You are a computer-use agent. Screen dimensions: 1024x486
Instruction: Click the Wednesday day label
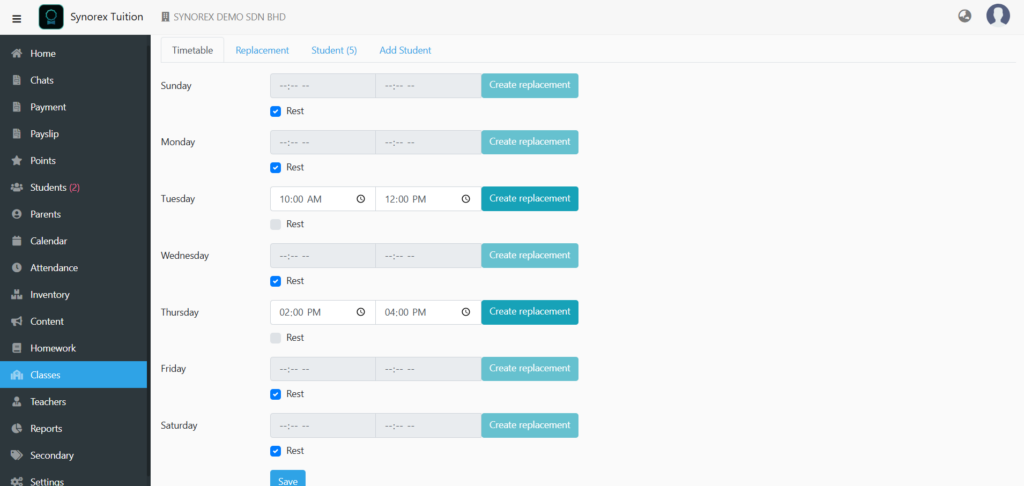185,255
